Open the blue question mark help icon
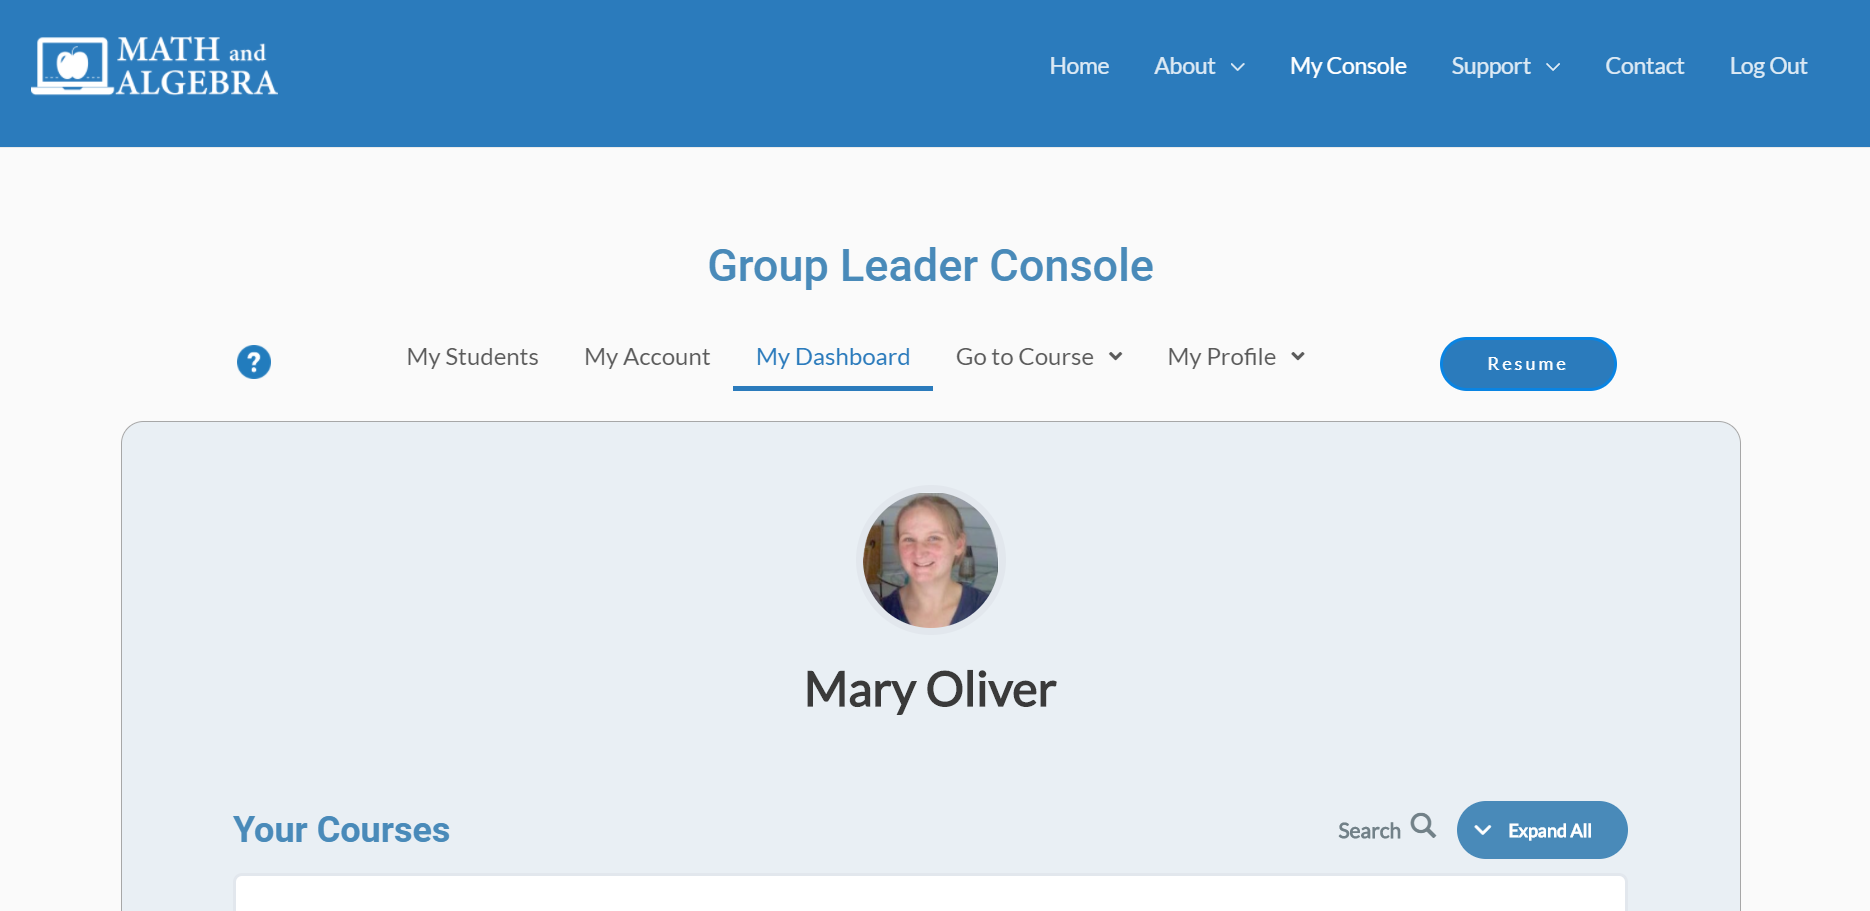Image resolution: width=1870 pixels, height=911 pixels. [254, 362]
